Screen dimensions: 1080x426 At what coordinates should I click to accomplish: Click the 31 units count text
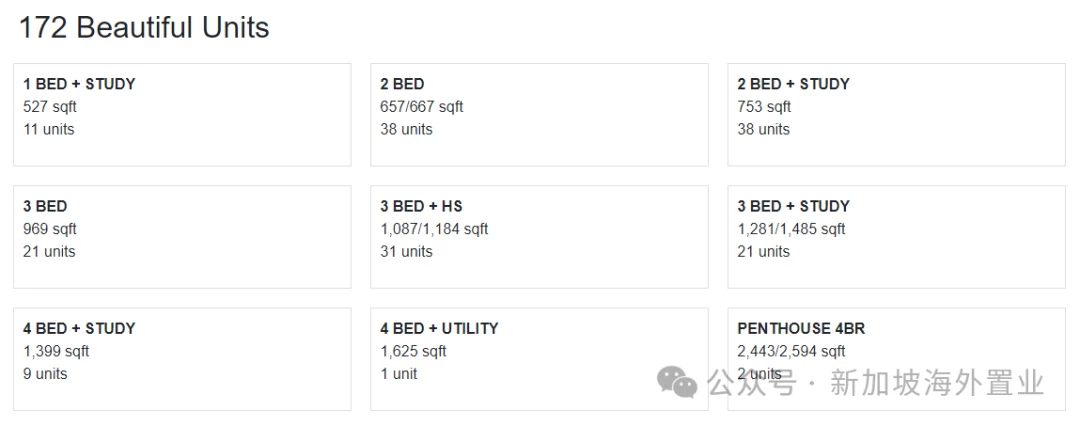(406, 252)
